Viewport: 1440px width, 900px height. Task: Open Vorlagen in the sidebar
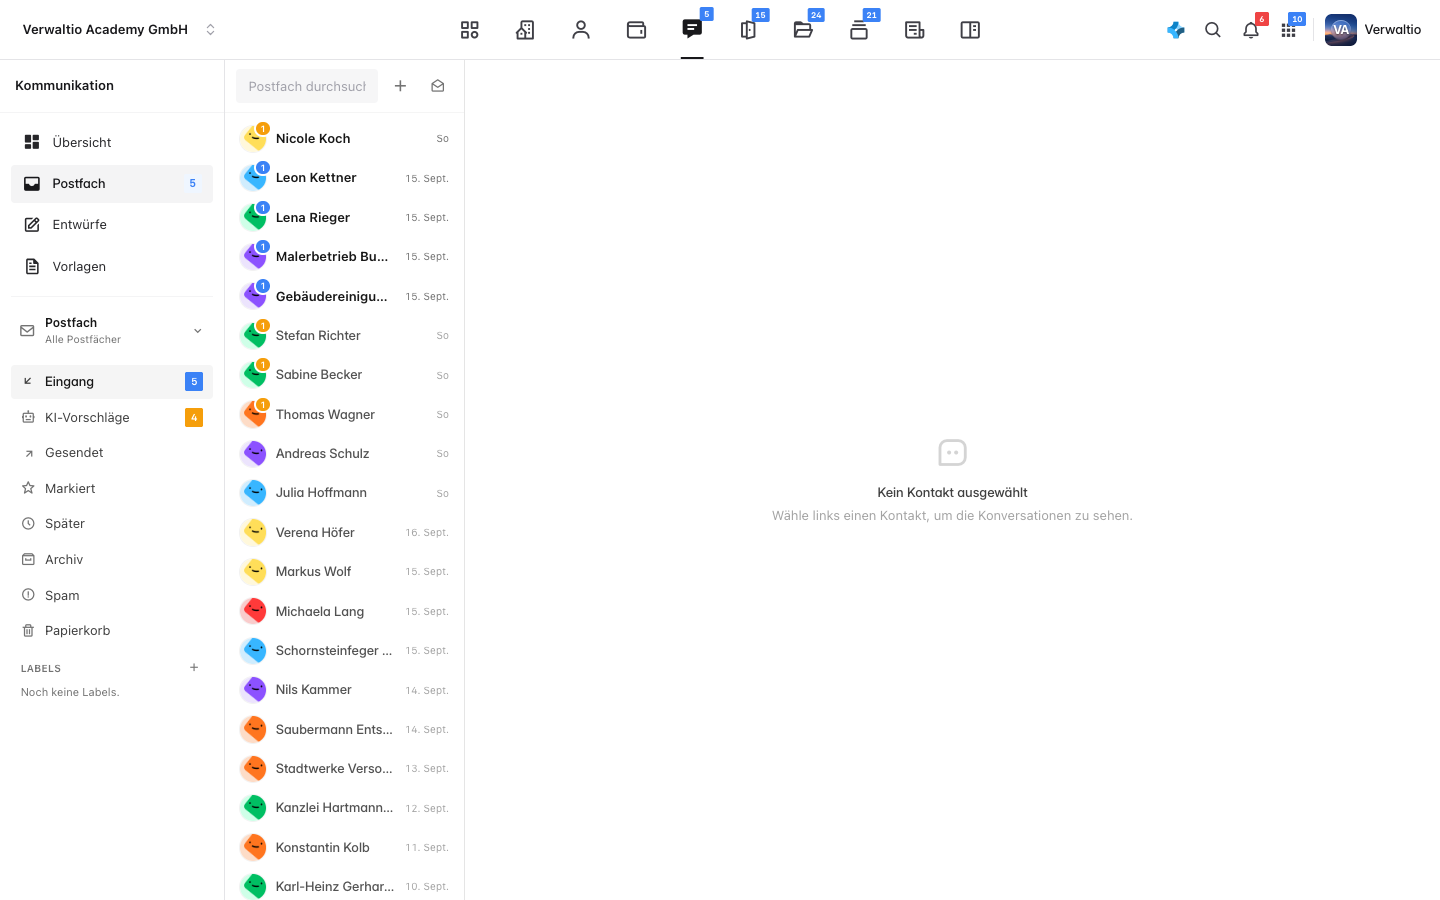112,267
